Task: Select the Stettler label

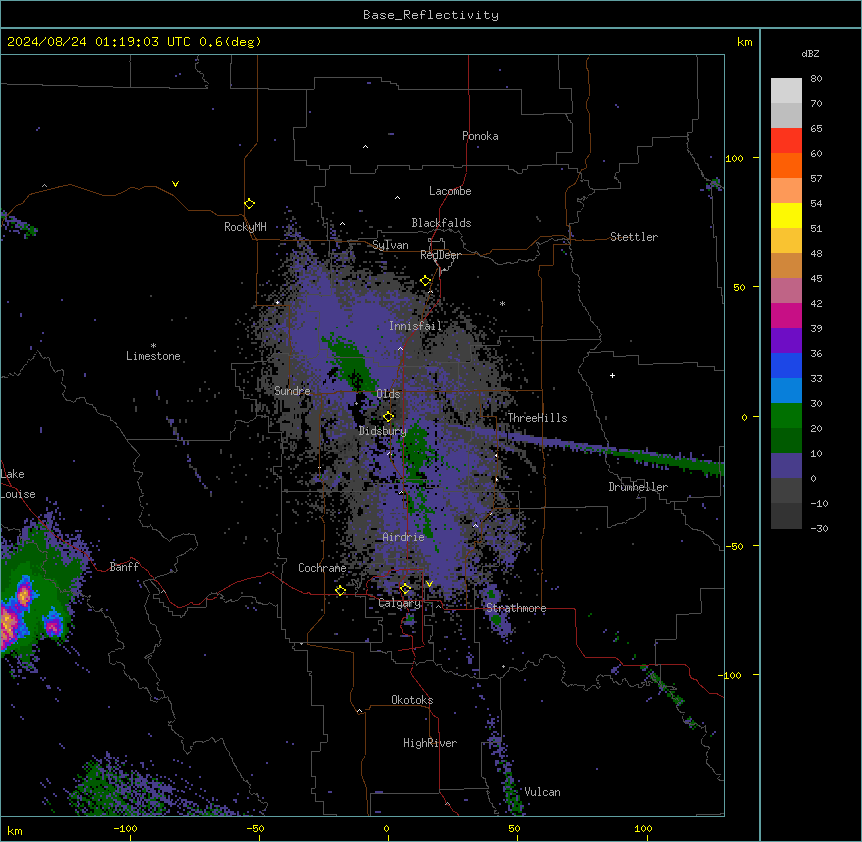Action: point(634,237)
